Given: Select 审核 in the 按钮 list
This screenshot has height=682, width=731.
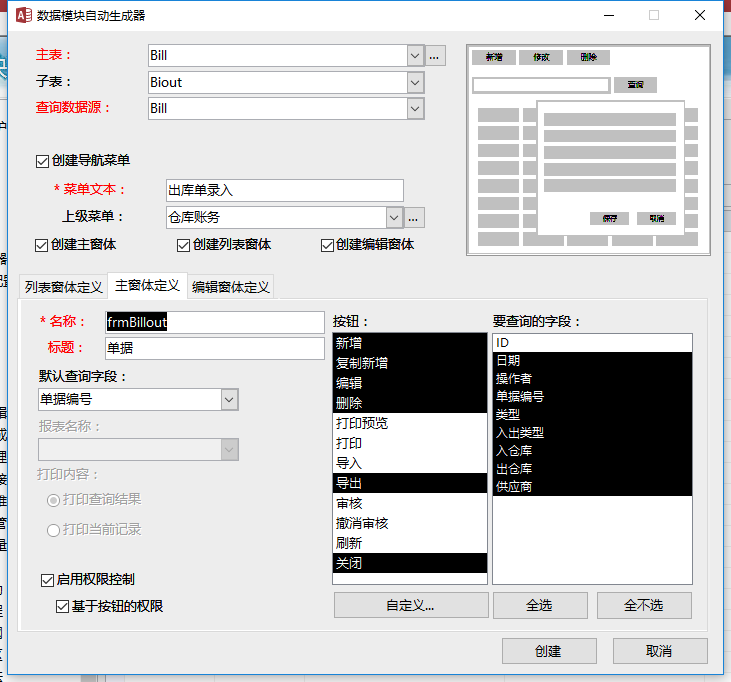Looking at the screenshot, I should click(x=410, y=503).
